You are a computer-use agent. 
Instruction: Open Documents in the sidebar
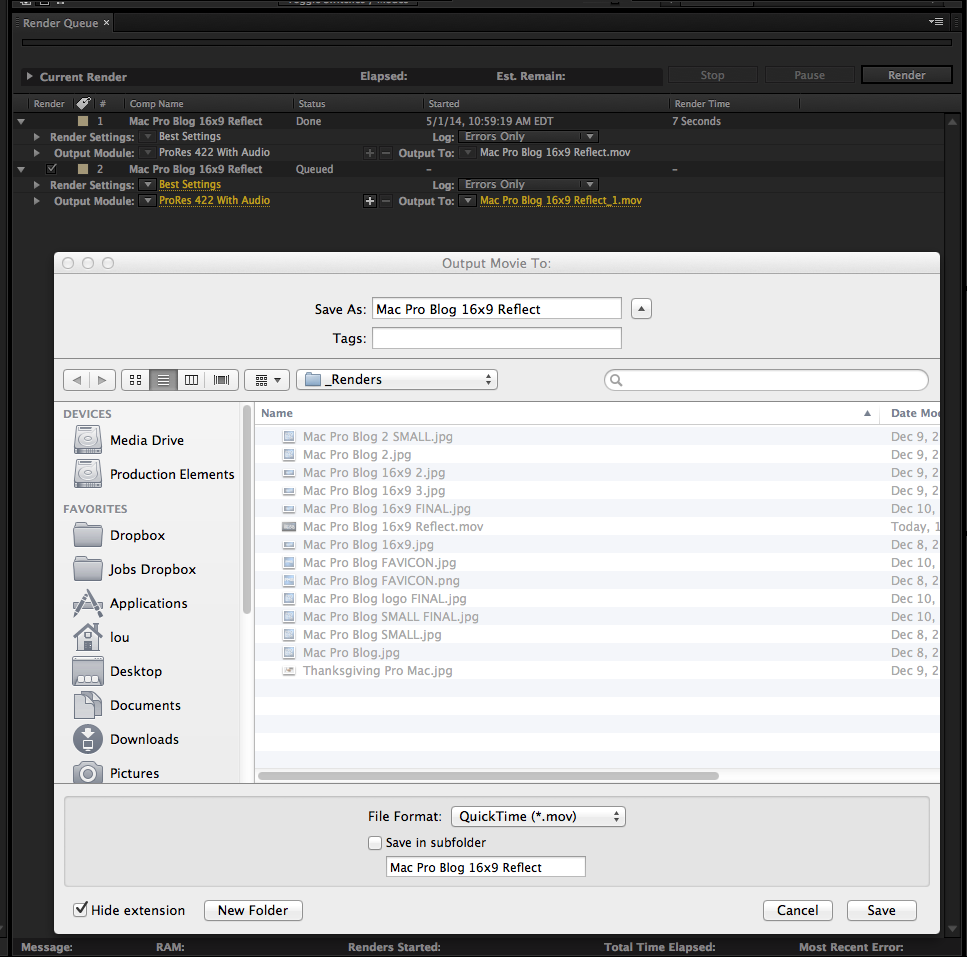128,705
